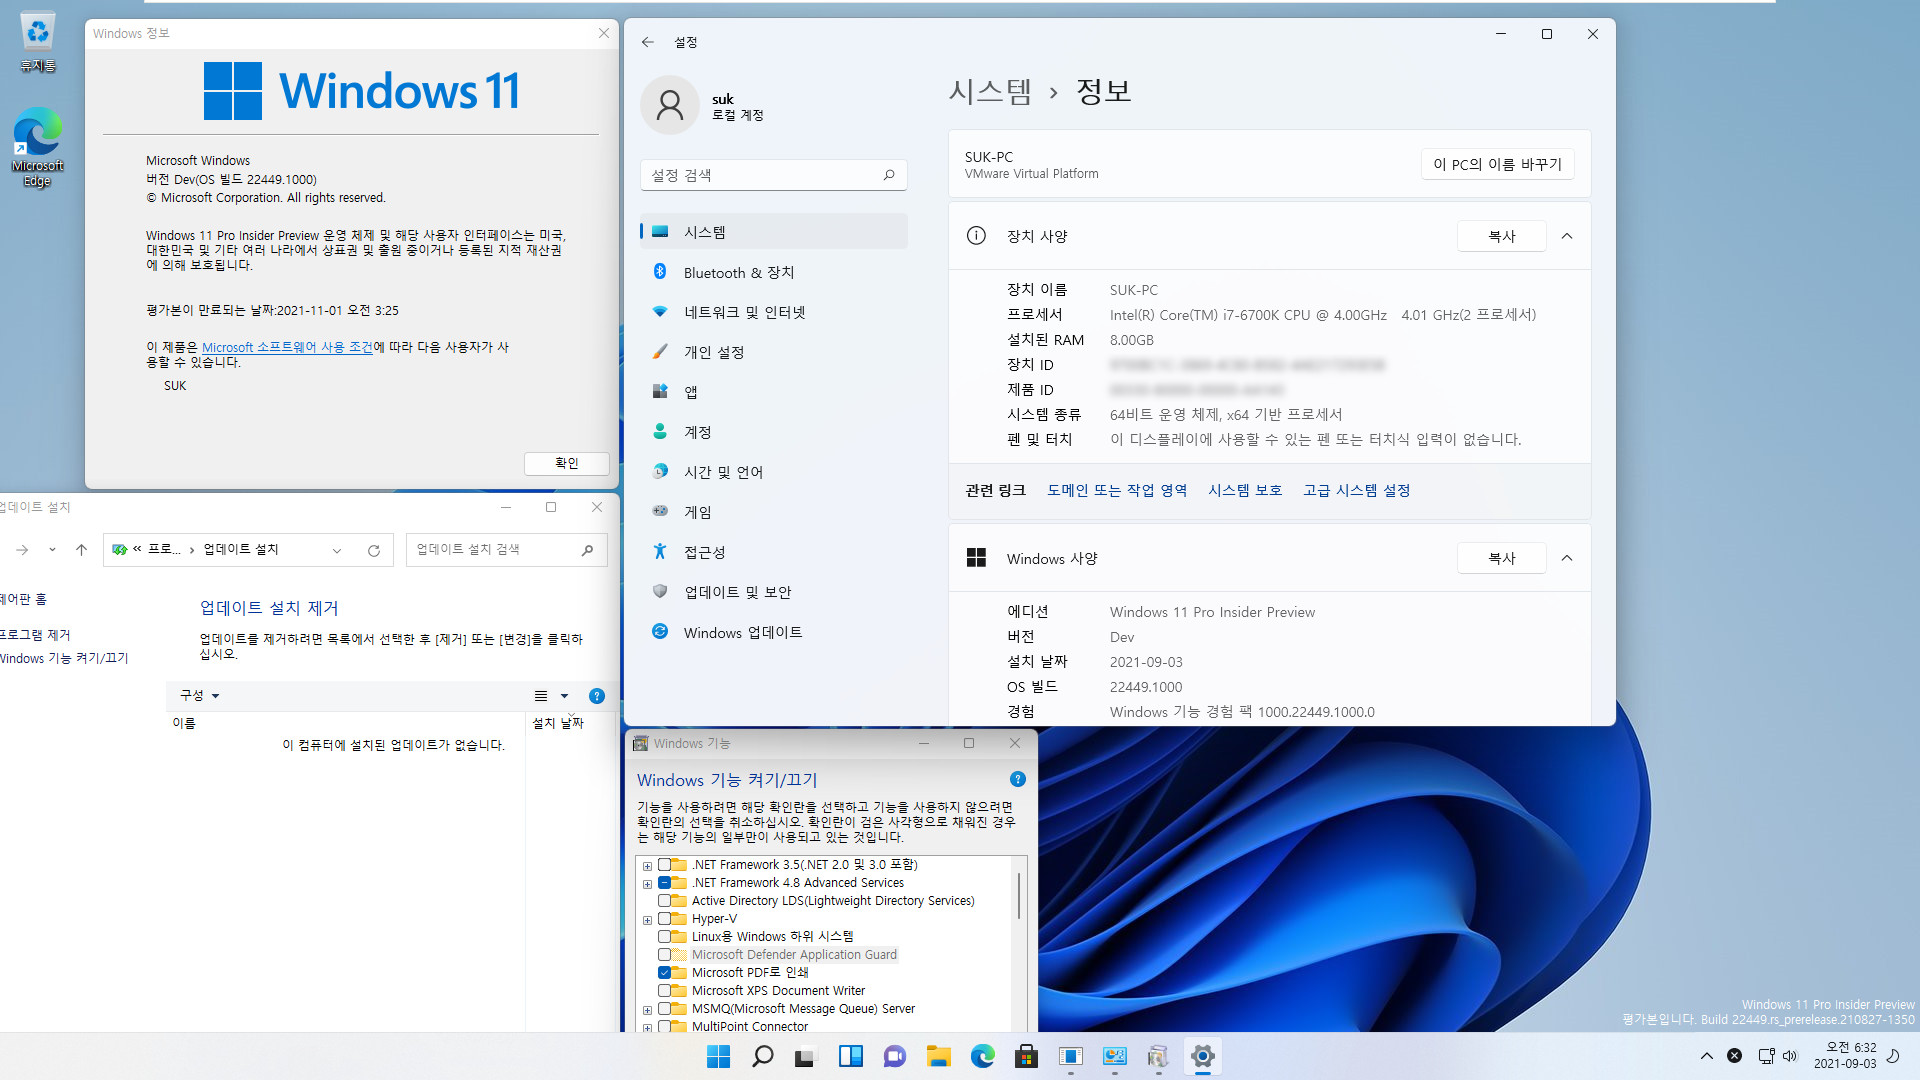Open 개인 설정 in sidebar

tap(773, 352)
